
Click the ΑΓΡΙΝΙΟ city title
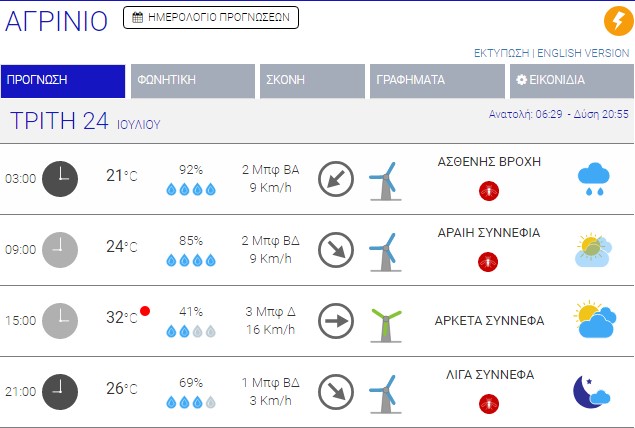[x=57, y=20]
